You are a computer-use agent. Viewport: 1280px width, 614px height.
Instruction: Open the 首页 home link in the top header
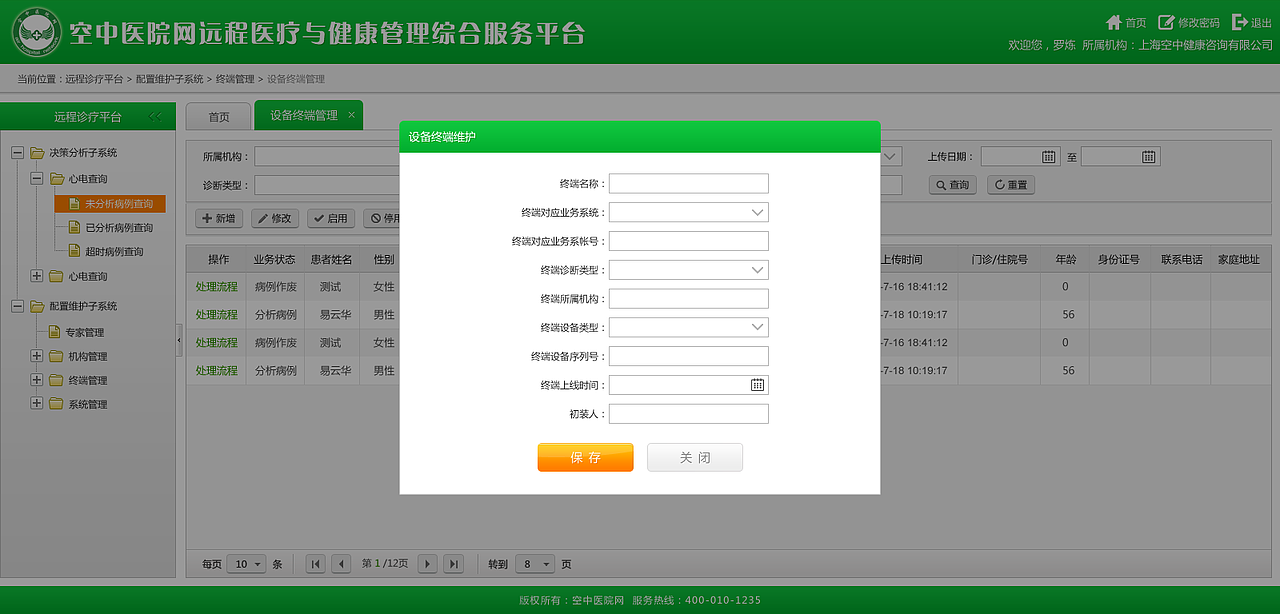click(x=1126, y=22)
